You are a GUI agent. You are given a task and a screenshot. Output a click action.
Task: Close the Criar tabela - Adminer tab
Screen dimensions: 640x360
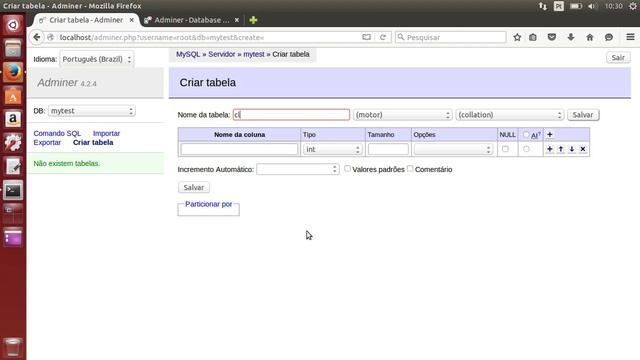[x=131, y=20]
